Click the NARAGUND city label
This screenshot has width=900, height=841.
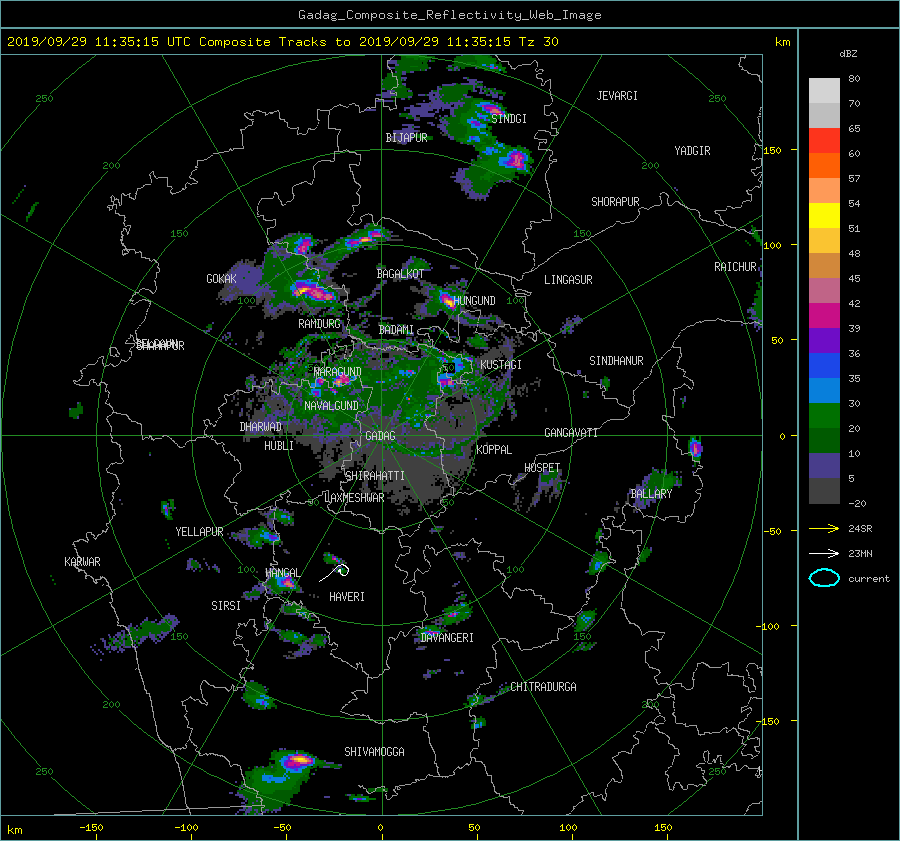[x=338, y=372]
